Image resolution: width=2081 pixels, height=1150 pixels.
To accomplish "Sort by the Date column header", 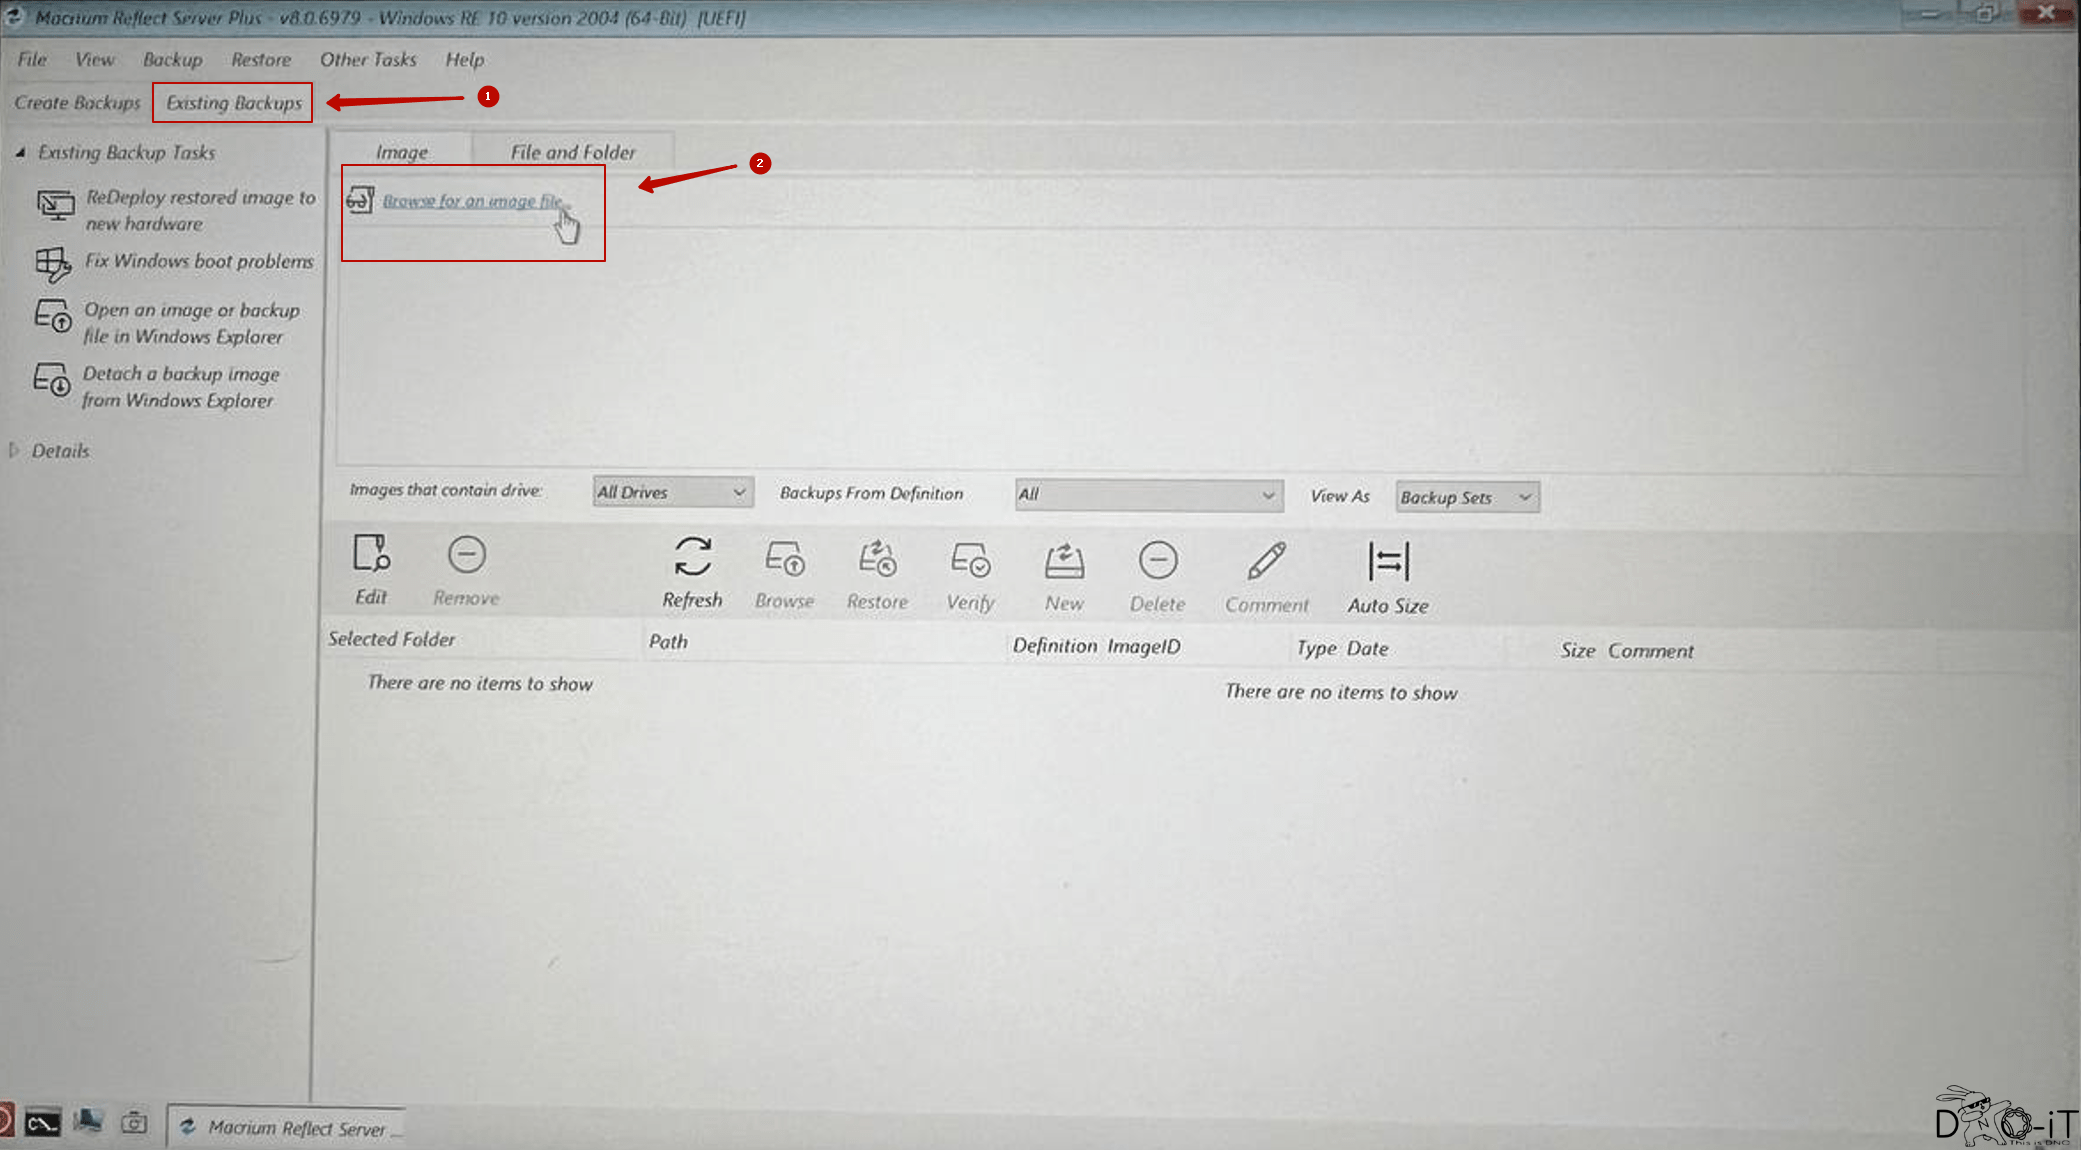I will click(x=1367, y=649).
